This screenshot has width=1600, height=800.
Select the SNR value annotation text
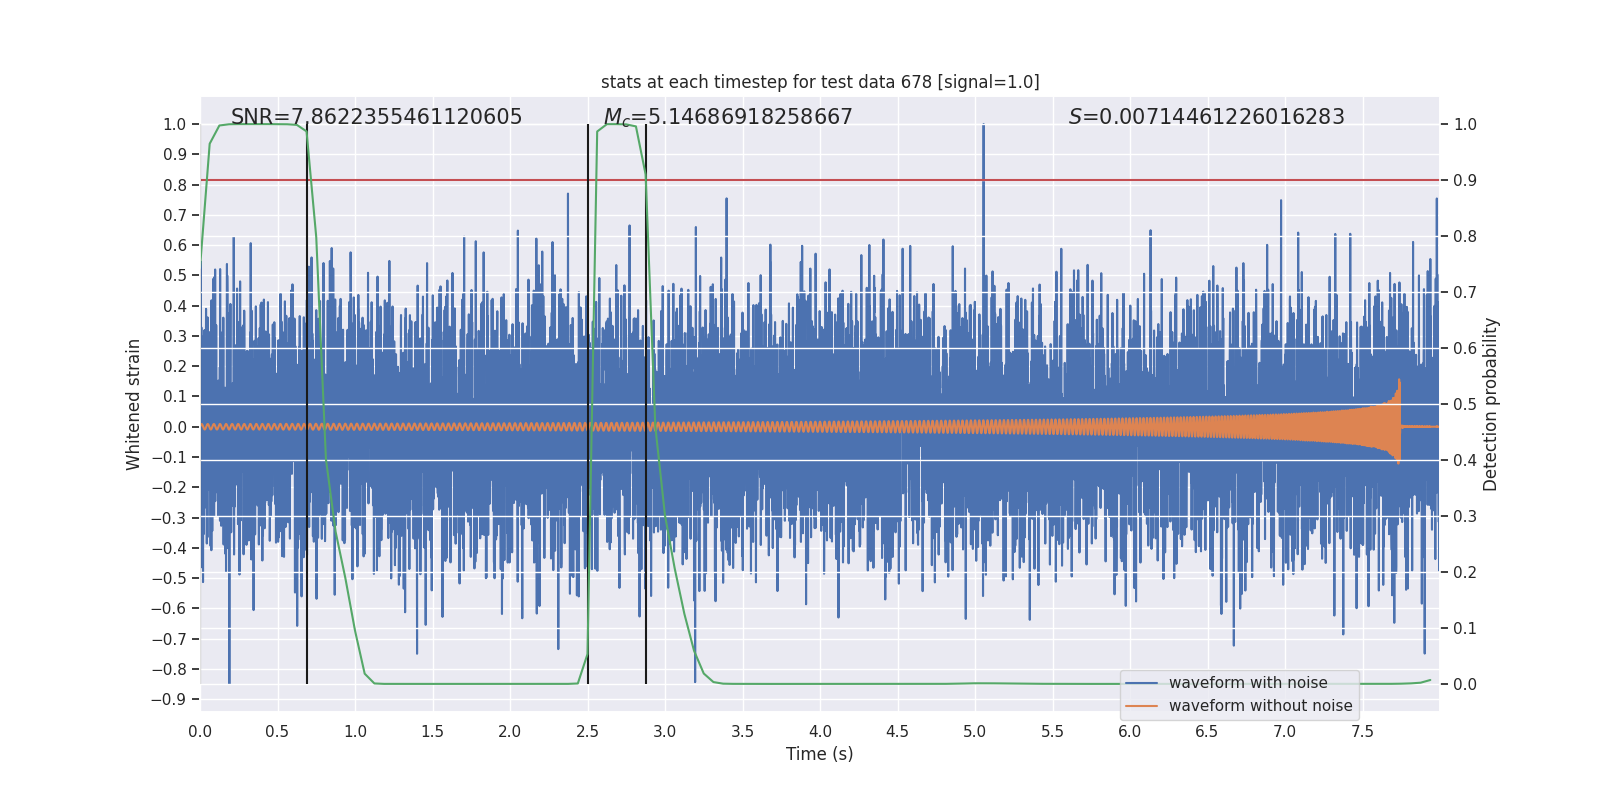click(x=376, y=117)
